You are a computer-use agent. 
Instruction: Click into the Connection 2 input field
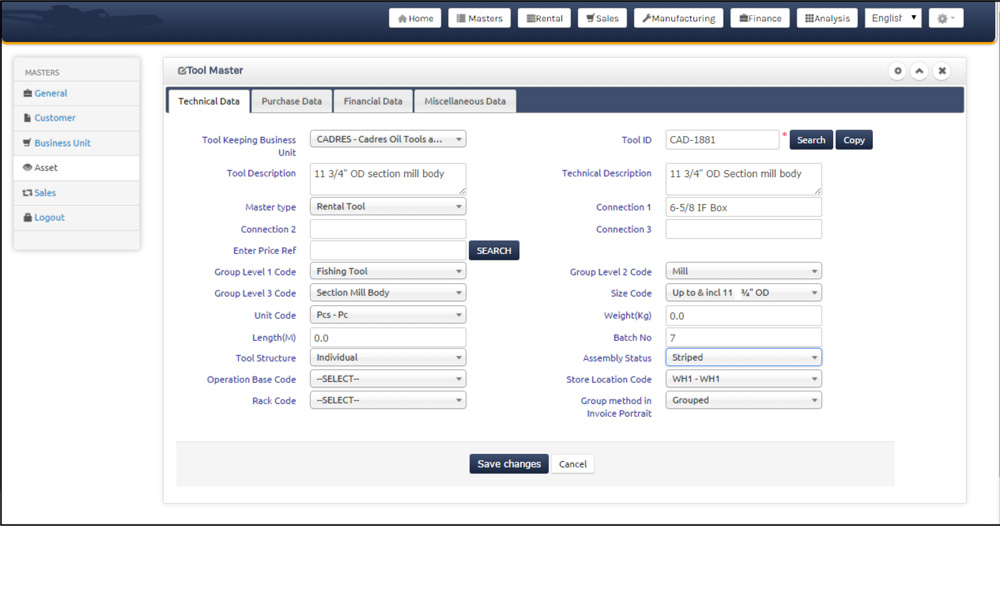[x=388, y=229]
